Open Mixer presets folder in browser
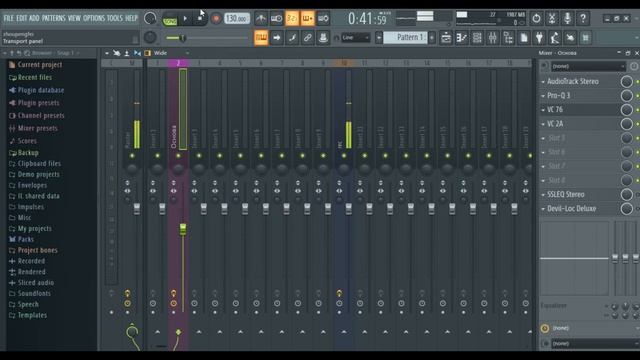The height and width of the screenshot is (360, 640). coord(38,128)
